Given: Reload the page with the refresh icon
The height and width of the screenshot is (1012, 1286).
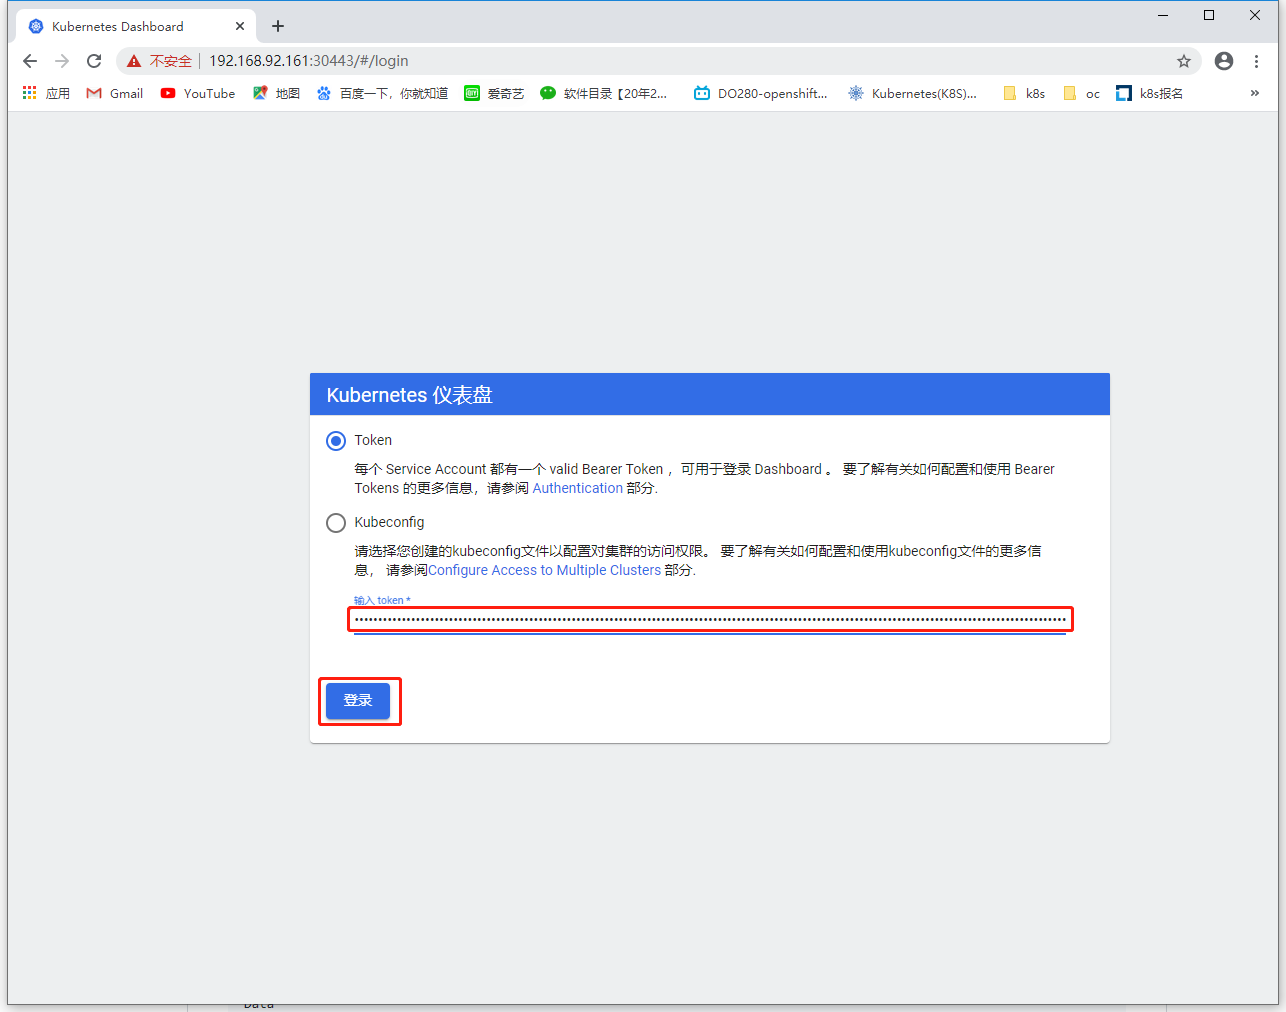Looking at the screenshot, I should pyautogui.click(x=94, y=61).
